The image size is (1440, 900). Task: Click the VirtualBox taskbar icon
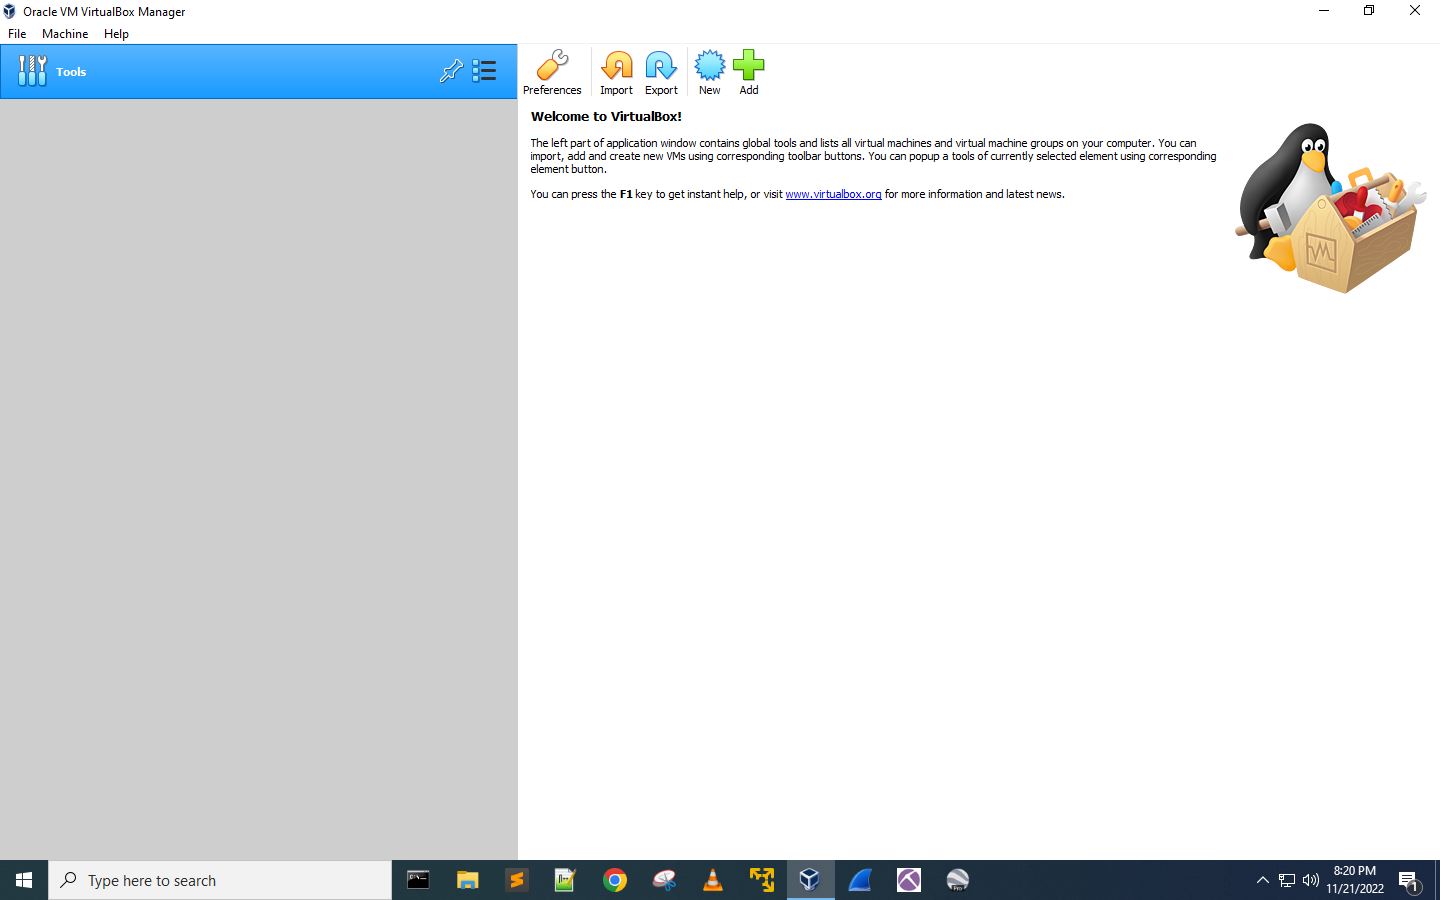click(810, 880)
